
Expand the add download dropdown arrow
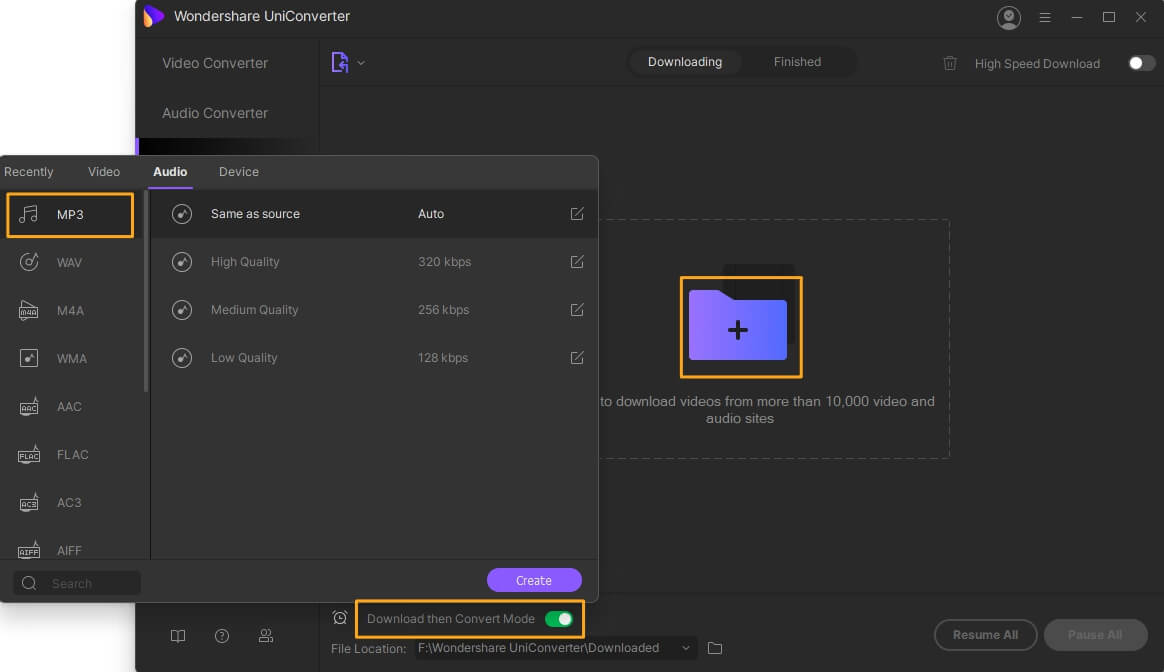click(361, 63)
